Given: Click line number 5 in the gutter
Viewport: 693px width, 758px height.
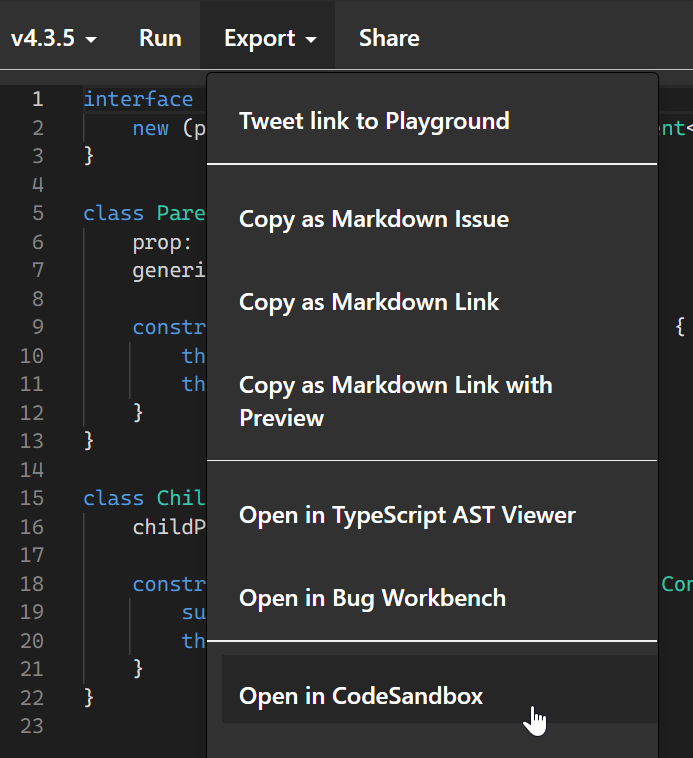Looking at the screenshot, I should coord(37,213).
